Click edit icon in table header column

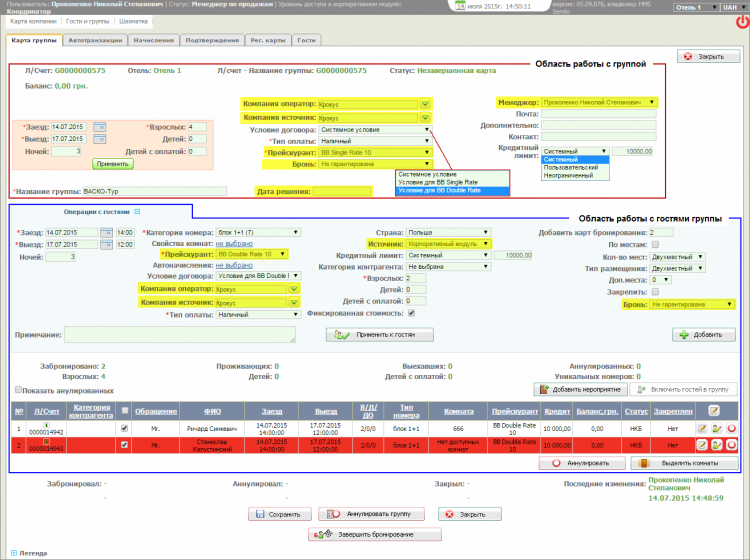713,409
